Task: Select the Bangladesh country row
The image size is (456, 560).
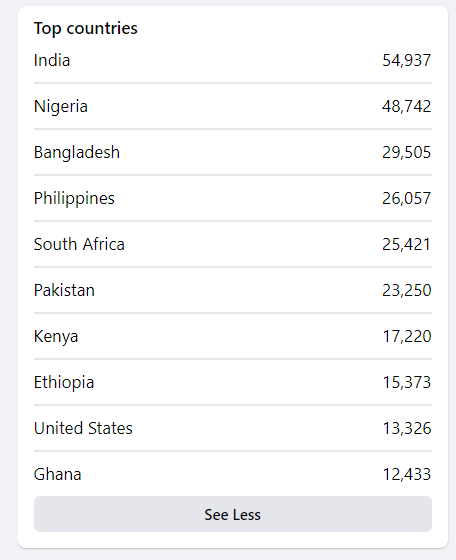Action: (x=233, y=152)
